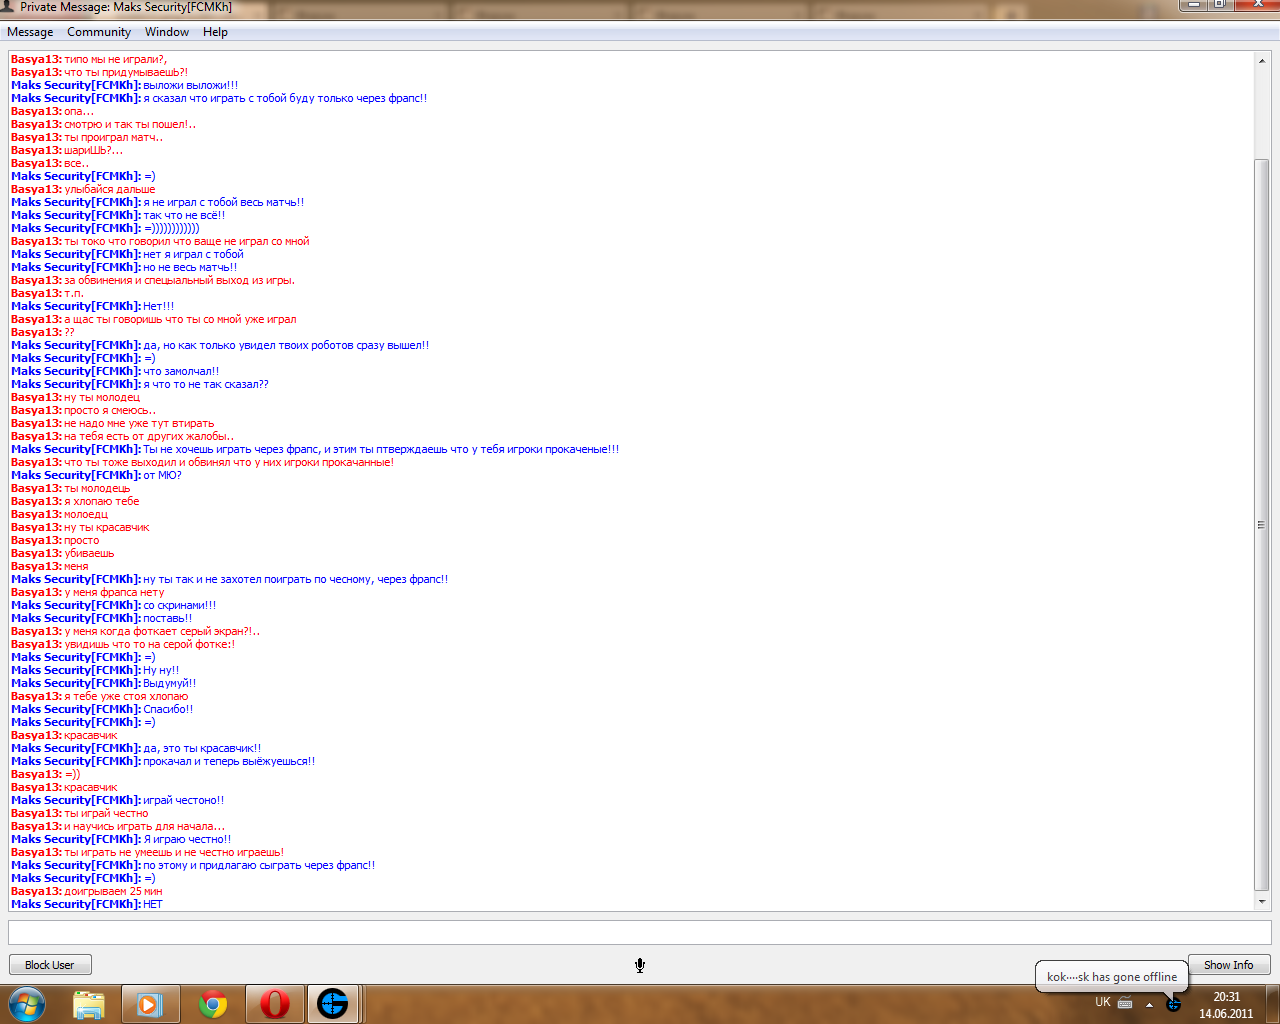This screenshot has width=1280, height=1024.
Task: Click the message 'просто я смеюсь..'
Action: pyautogui.click(x=110, y=410)
